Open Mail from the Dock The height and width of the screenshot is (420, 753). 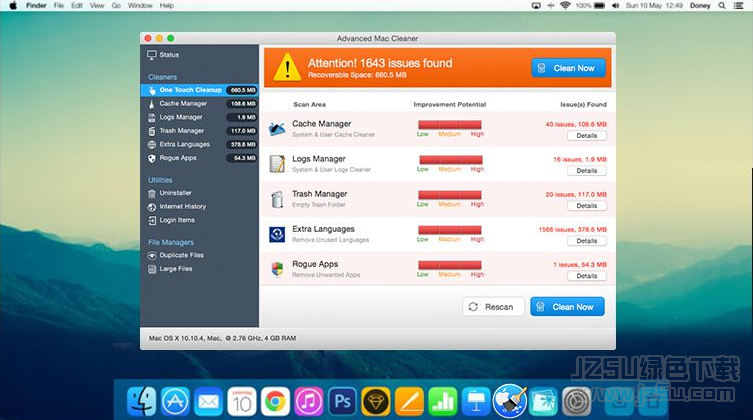tap(208, 401)
